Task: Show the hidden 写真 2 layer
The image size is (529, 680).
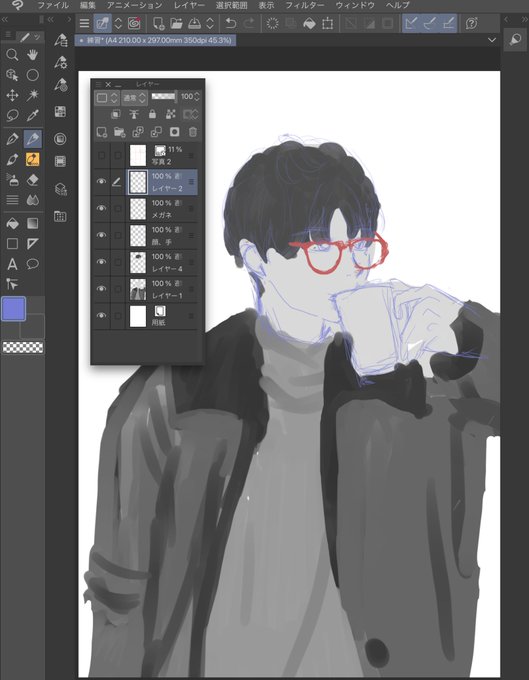Action: [x=101, y=155]
